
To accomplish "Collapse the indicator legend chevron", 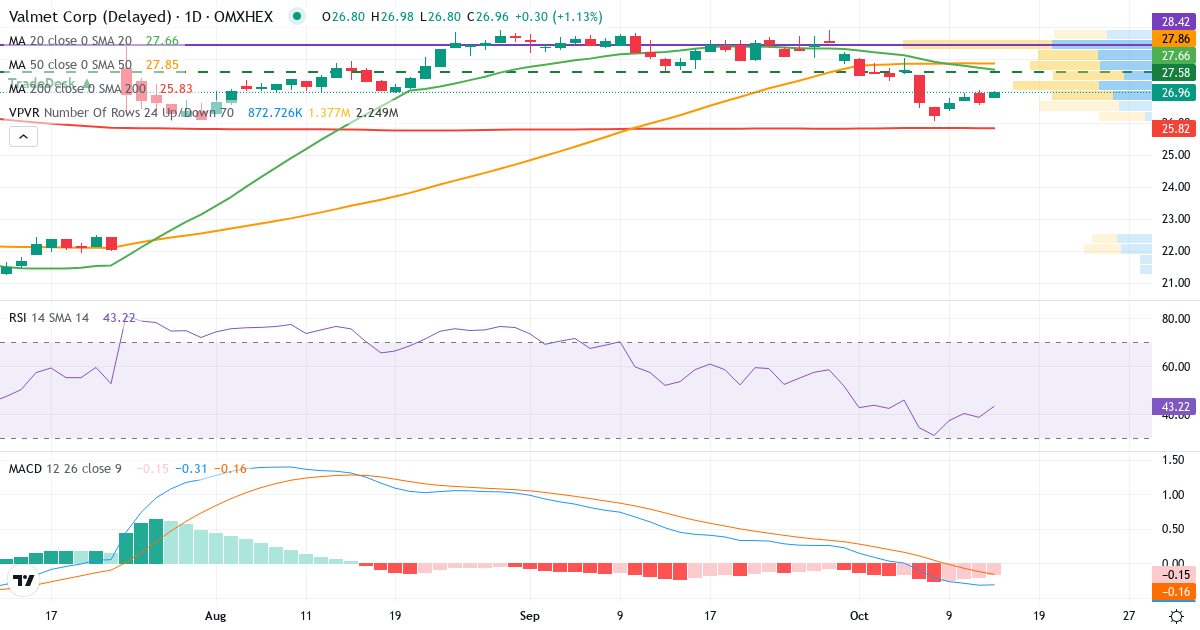I will click(x=22, y=135).
